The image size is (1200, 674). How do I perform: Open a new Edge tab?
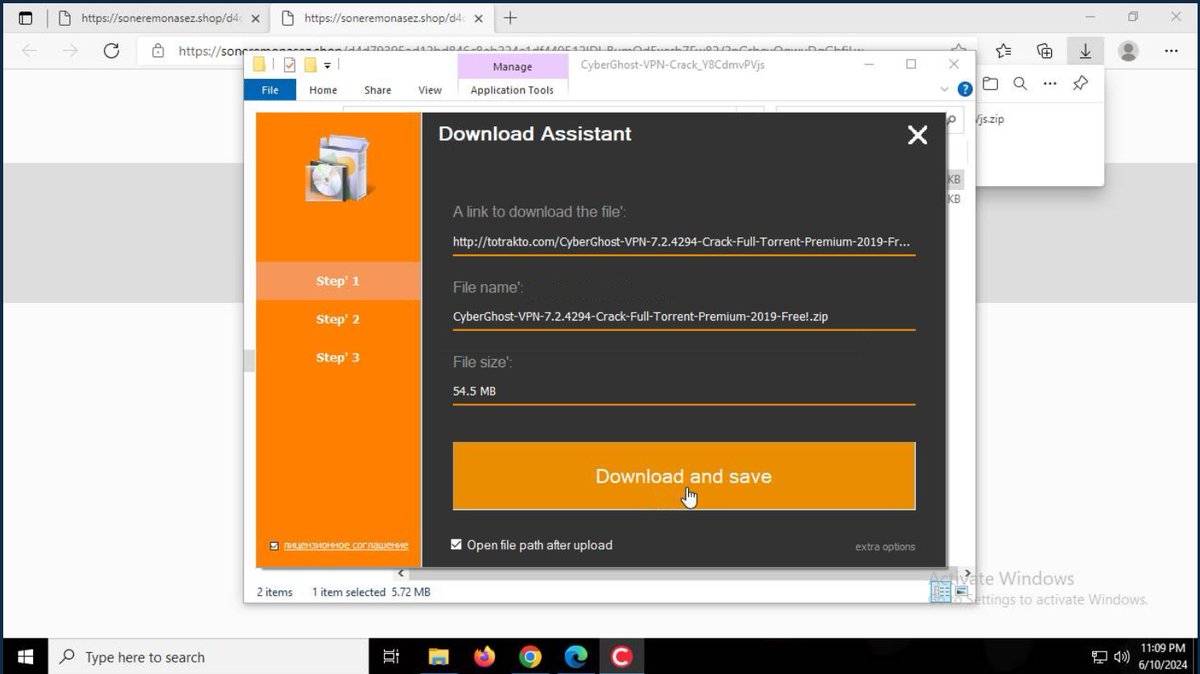coord(511,18)
